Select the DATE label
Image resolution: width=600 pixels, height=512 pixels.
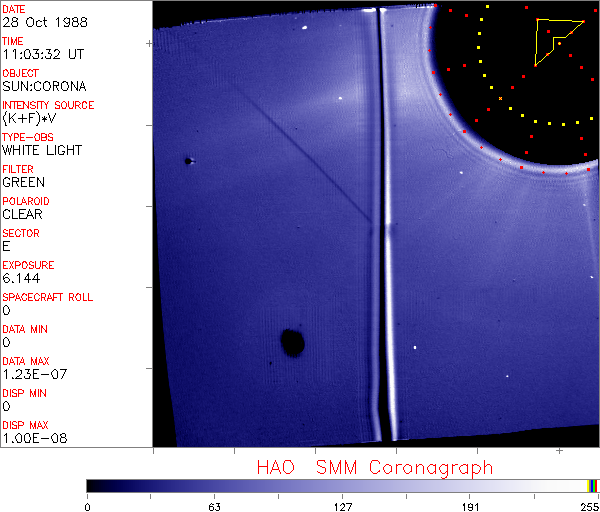(14, 9)
